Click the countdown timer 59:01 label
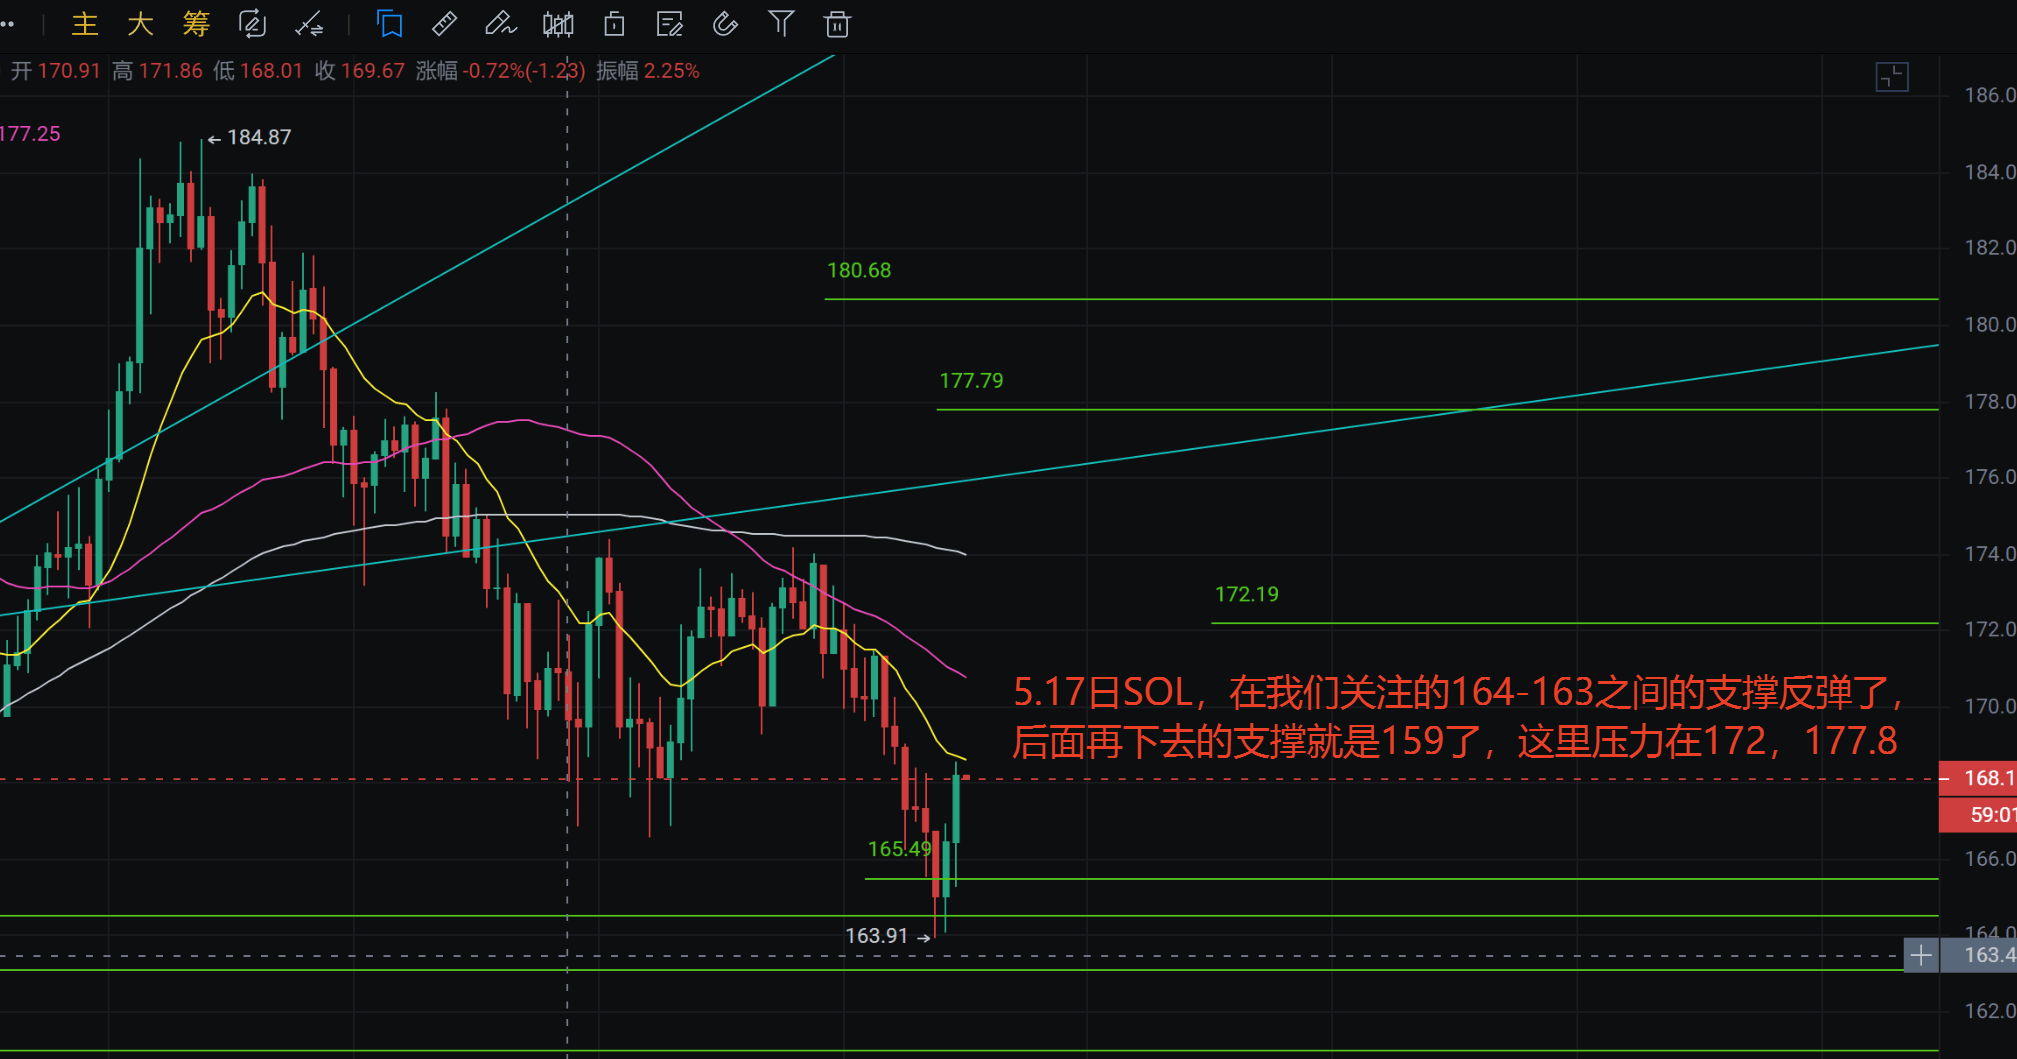Screen dimensions: 2017x1059 (1978, 814)
